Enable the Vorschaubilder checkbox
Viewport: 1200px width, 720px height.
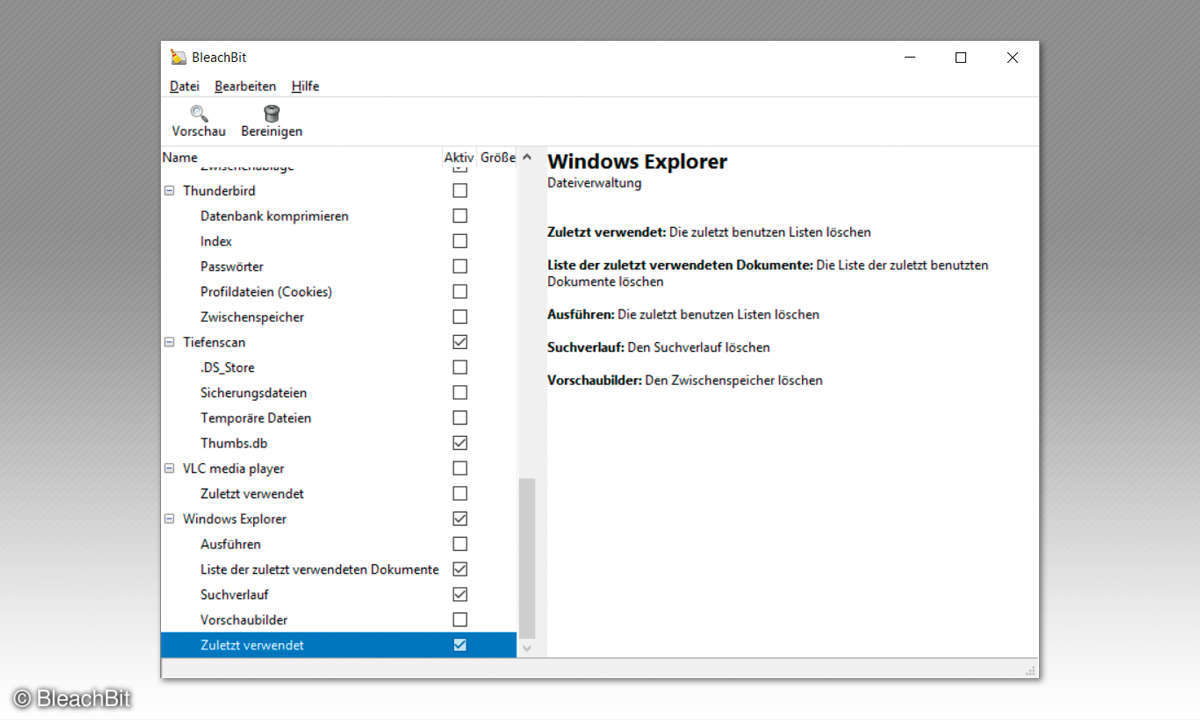(460, 620)
